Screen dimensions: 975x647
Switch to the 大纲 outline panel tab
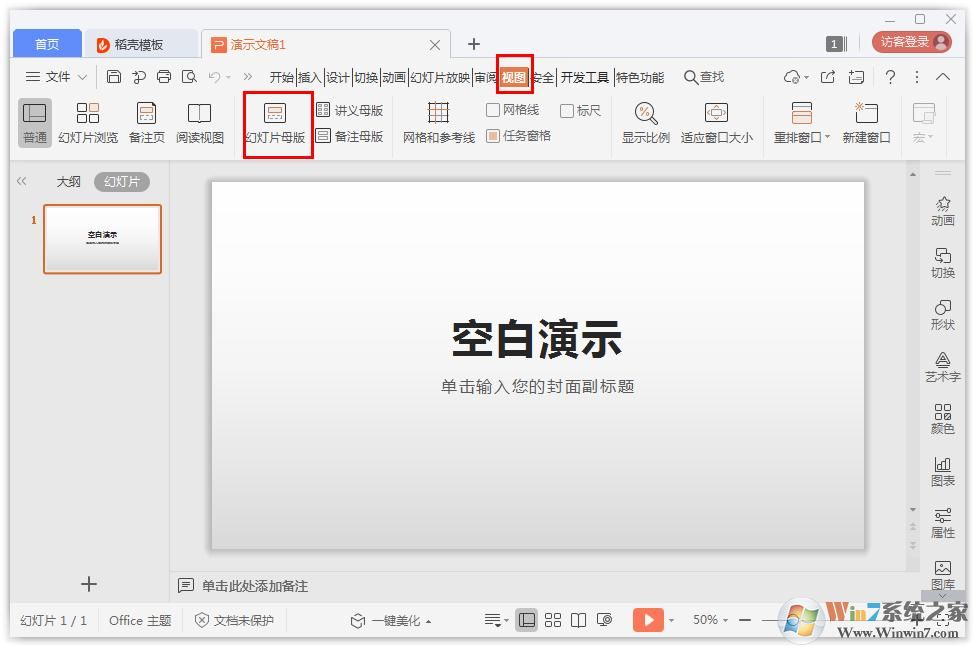(68, 181)
